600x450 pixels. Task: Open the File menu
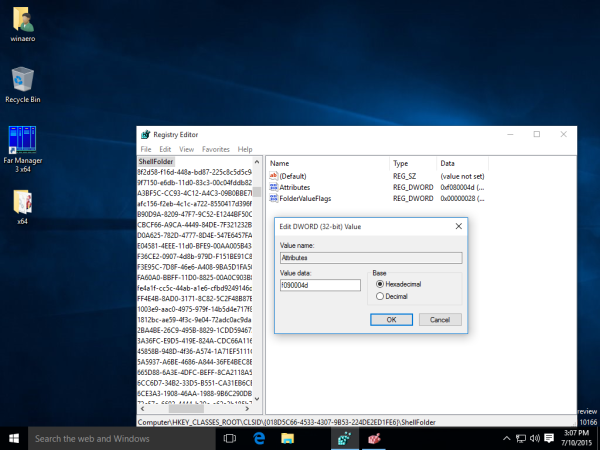pyautogui.click(x=146, y=149)
